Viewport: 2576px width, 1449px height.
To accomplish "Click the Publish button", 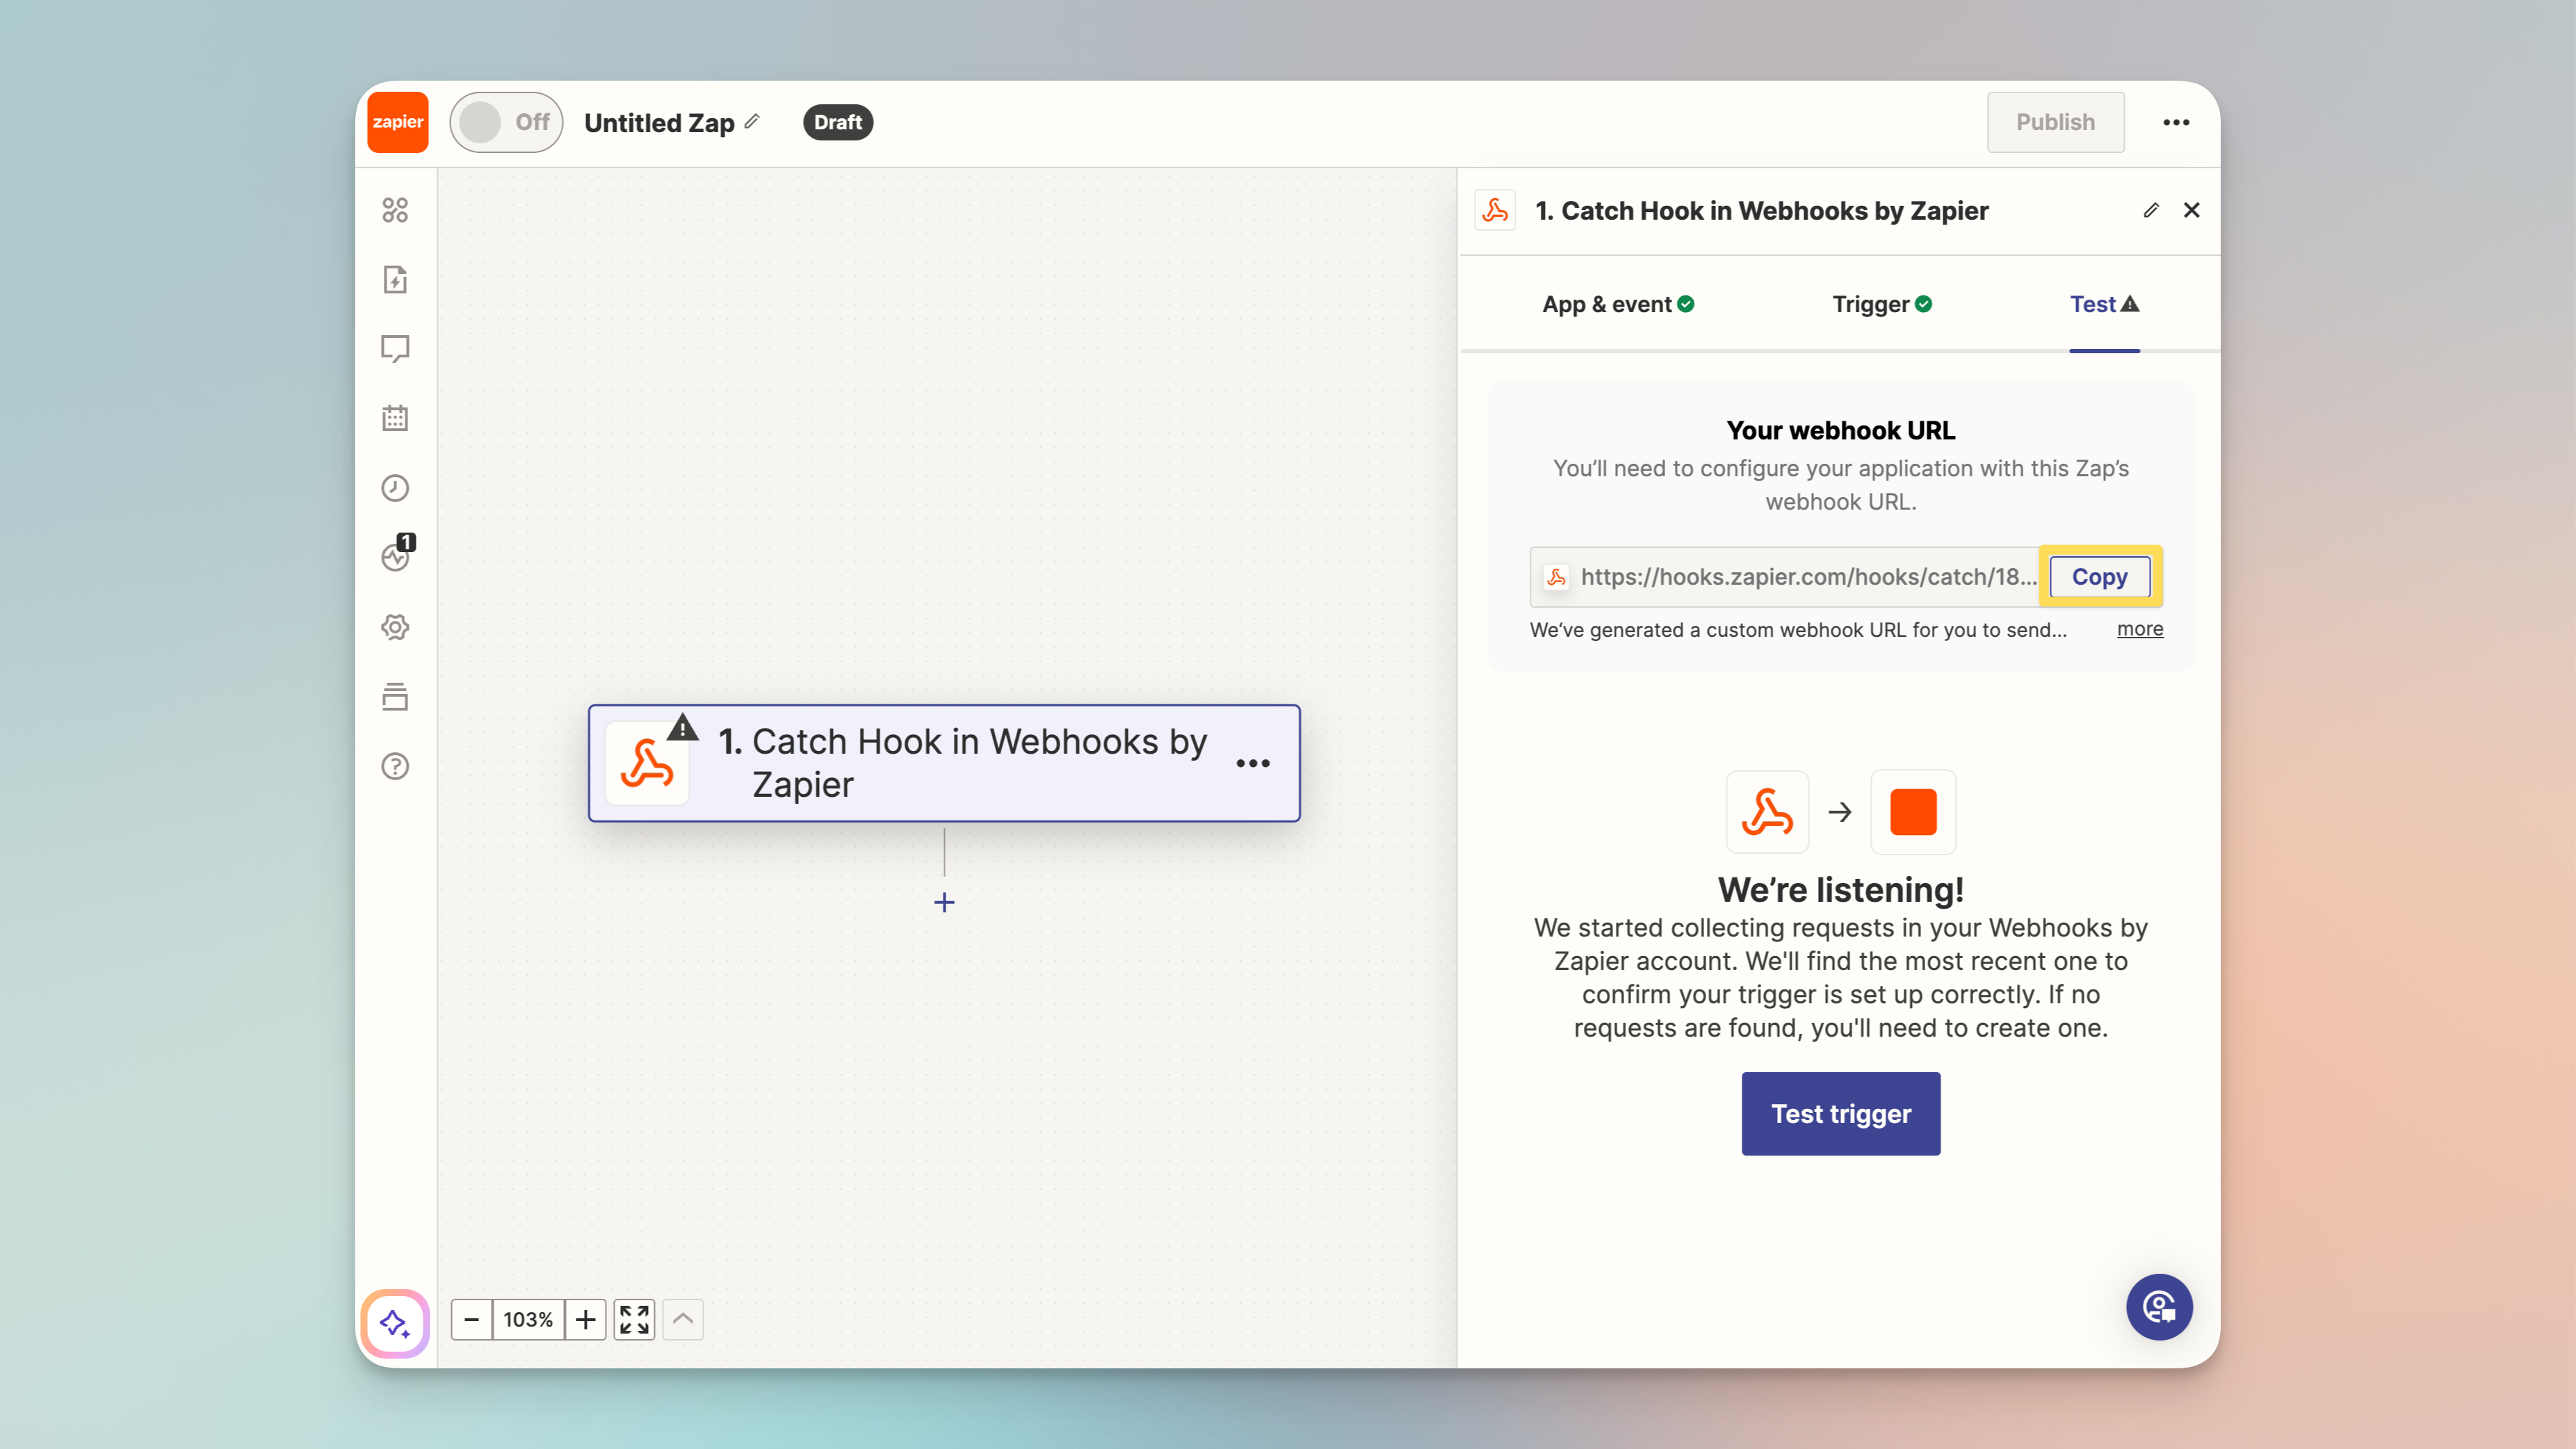I will point(2055,122).
